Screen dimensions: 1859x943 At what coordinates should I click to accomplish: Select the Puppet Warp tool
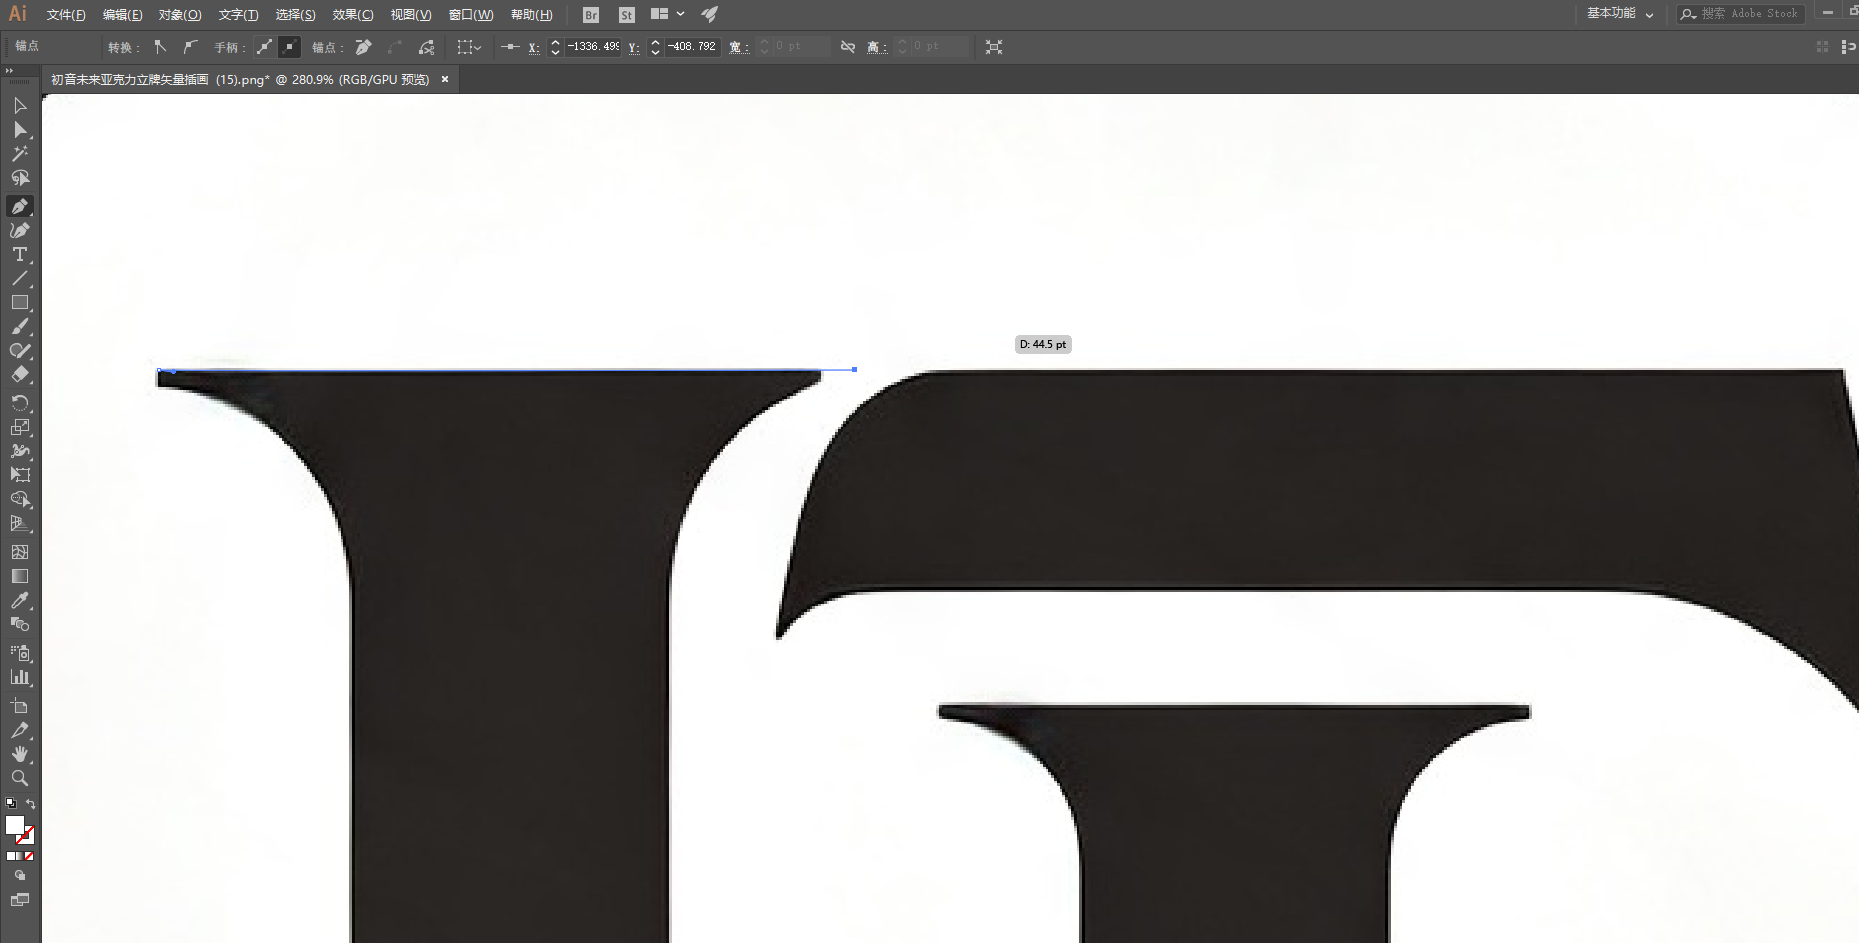coord(20,451)
